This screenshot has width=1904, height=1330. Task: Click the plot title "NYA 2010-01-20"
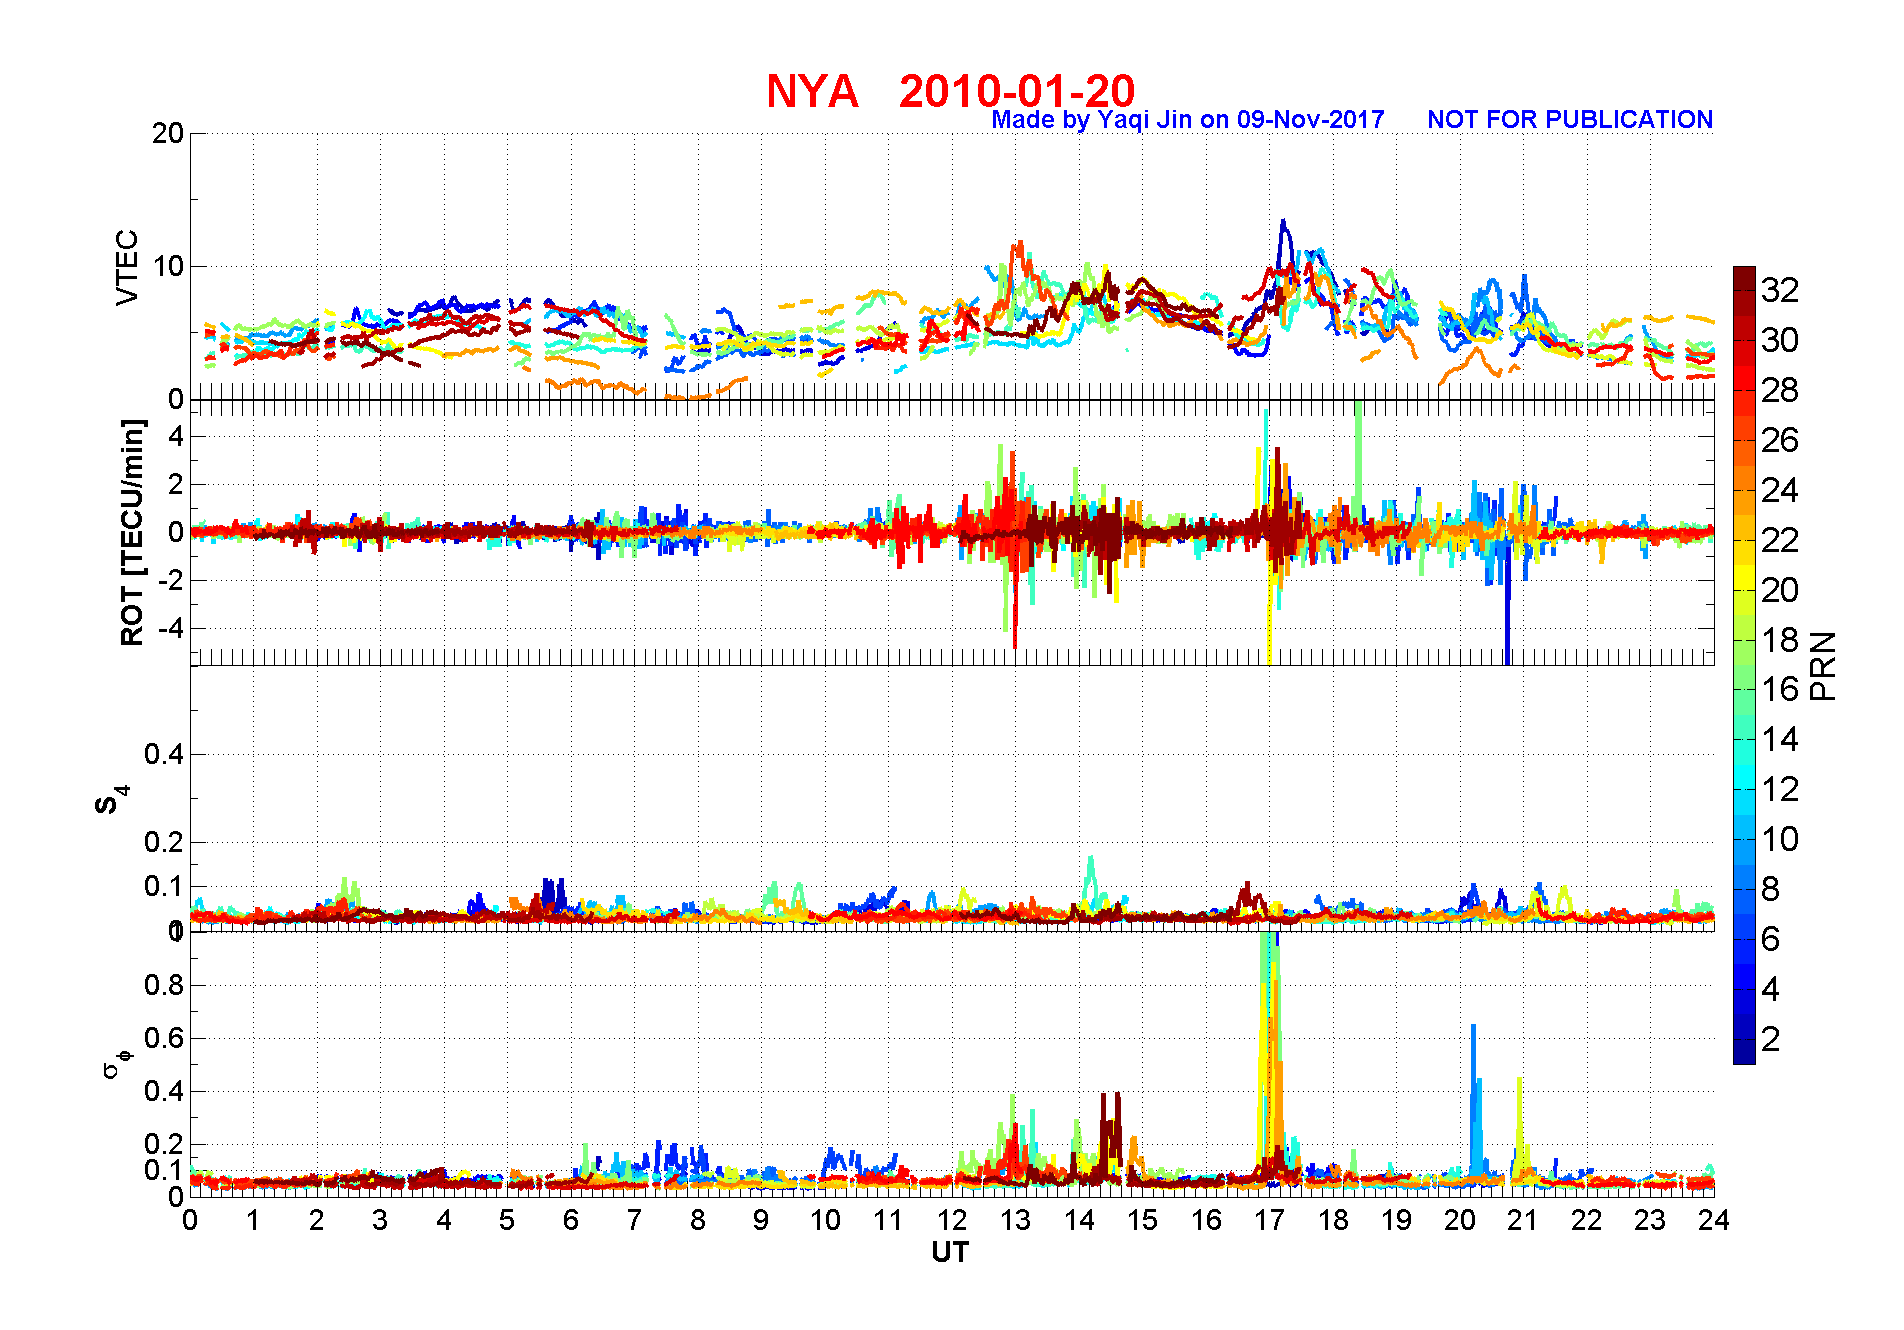point(950,91)
